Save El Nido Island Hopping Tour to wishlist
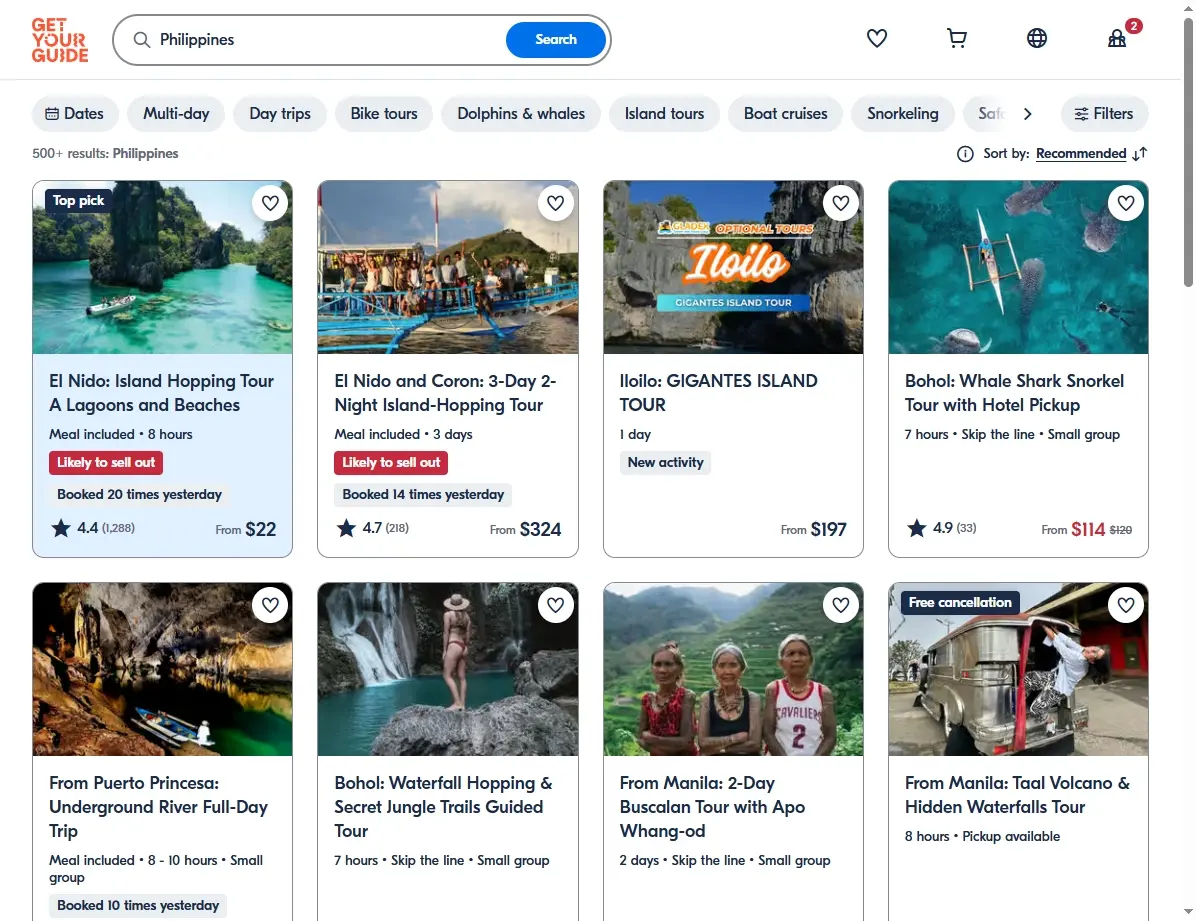The width and height of the screenshot is (1196, 921). (x=270, y=203)
